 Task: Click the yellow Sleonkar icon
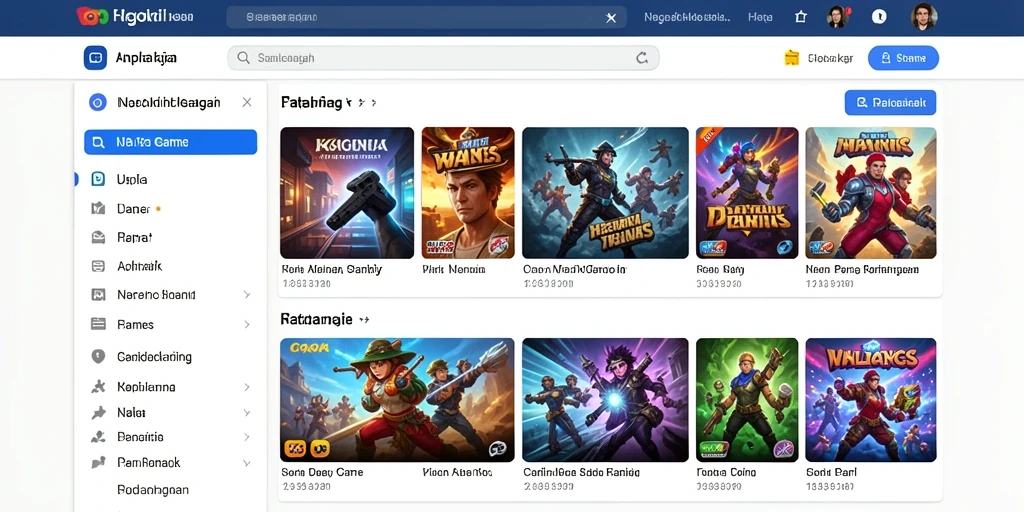point(792,57)
